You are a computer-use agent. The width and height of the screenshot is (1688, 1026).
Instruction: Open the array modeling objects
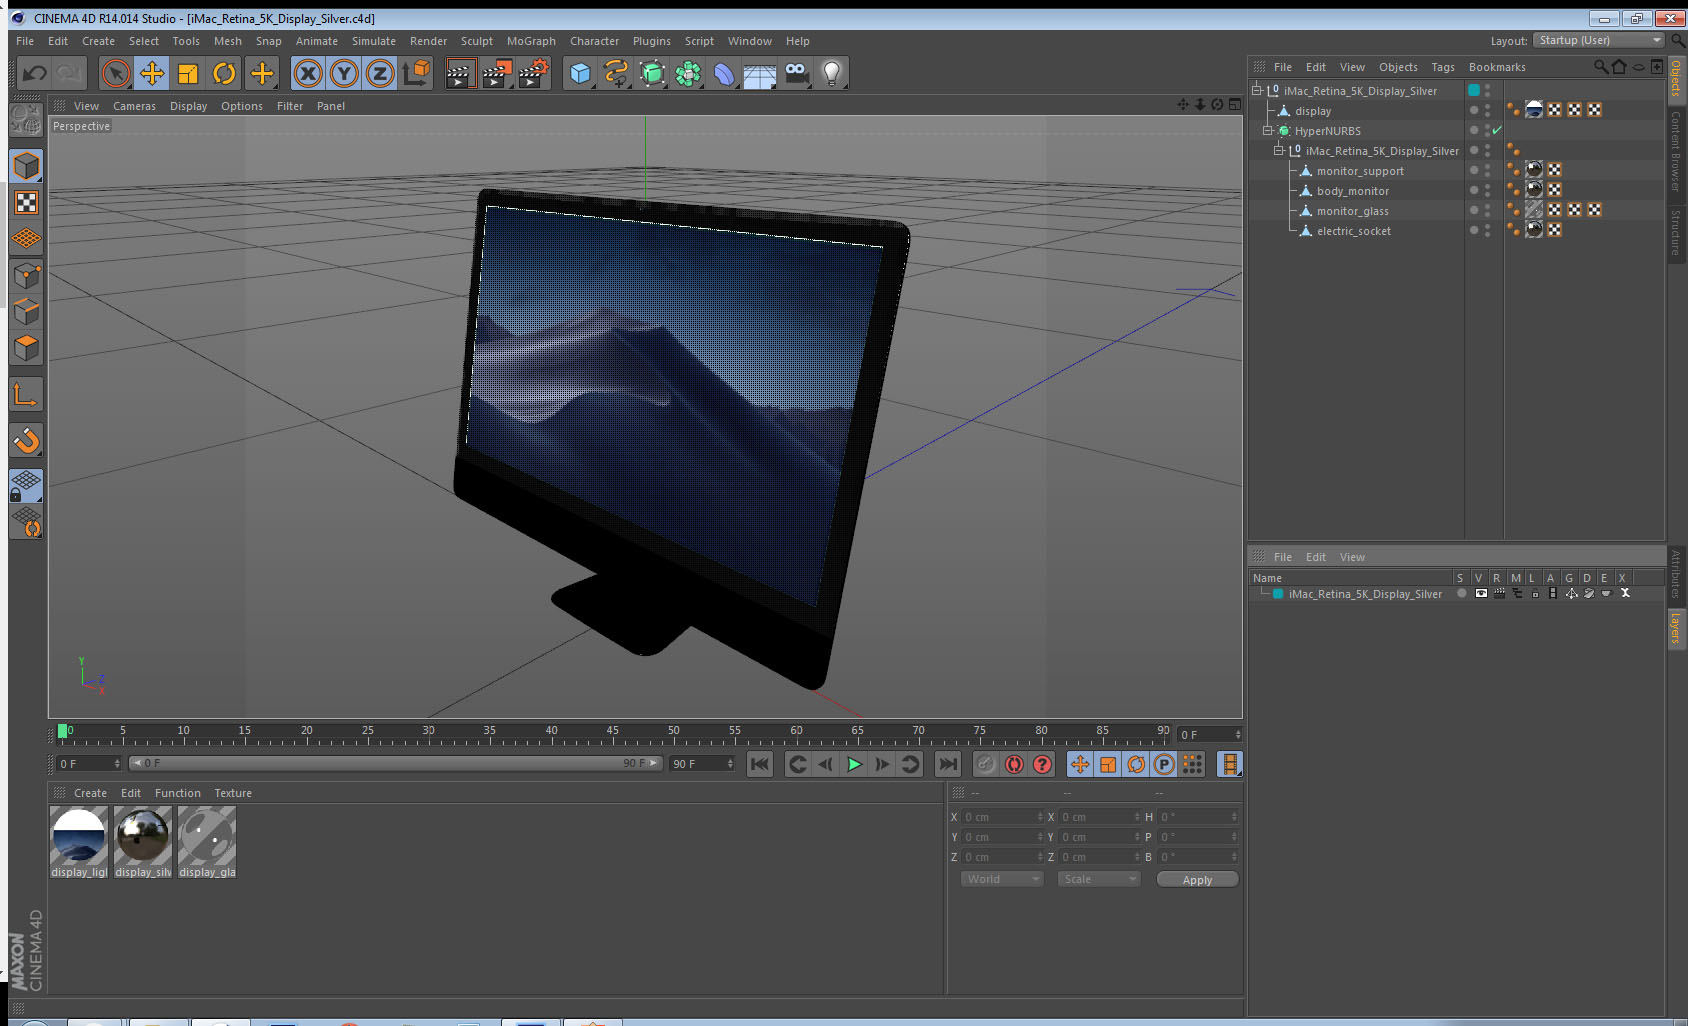click(688, 73)
